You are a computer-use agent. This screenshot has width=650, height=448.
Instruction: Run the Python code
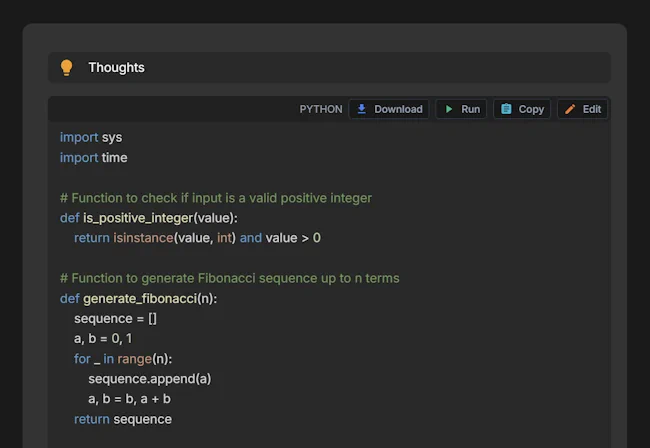click(x=461, y=109)
